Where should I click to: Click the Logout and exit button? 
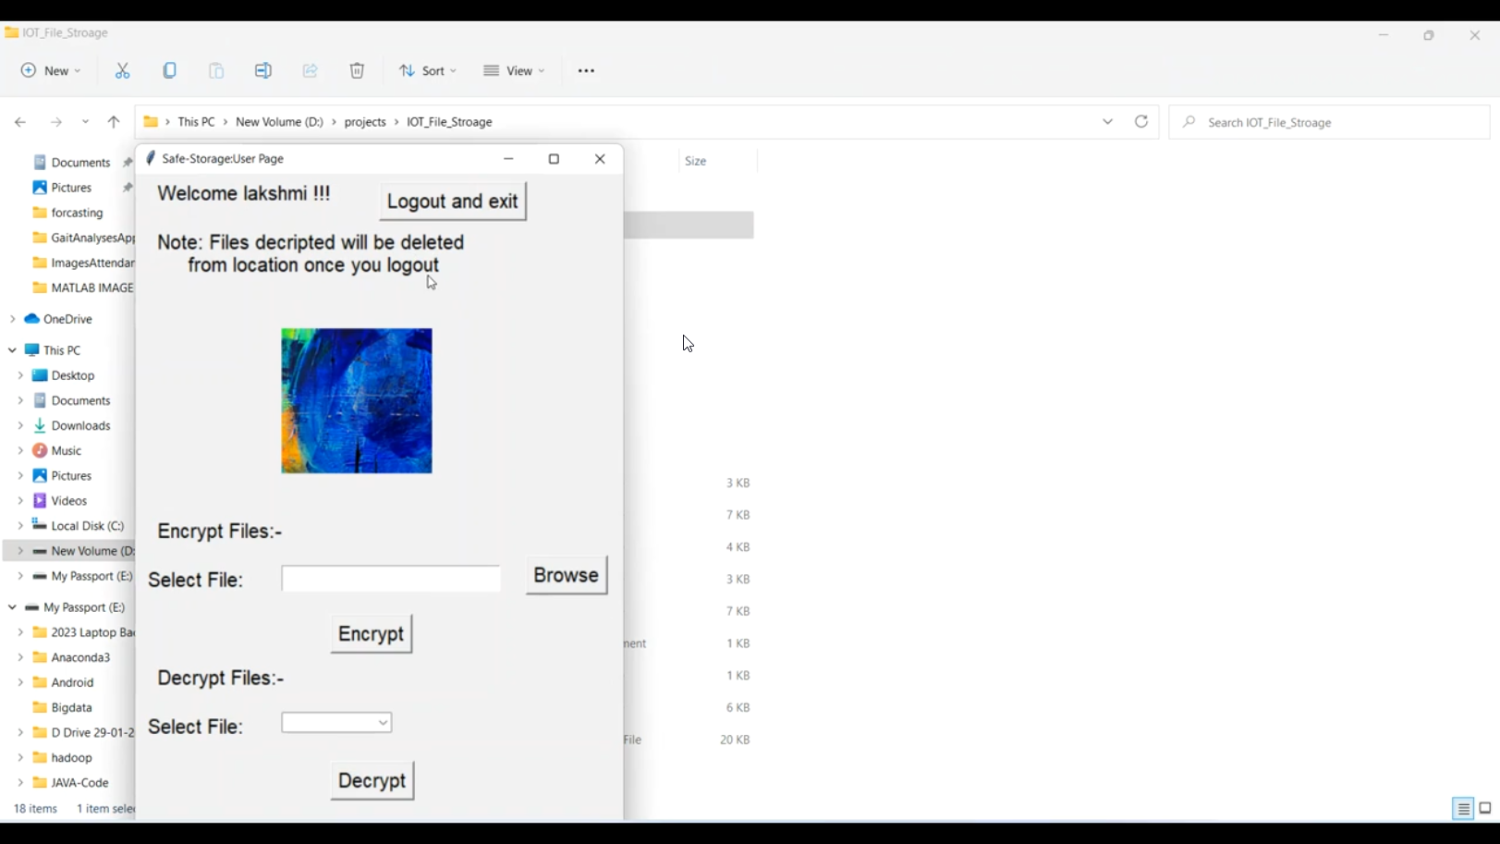pos(452,200)
